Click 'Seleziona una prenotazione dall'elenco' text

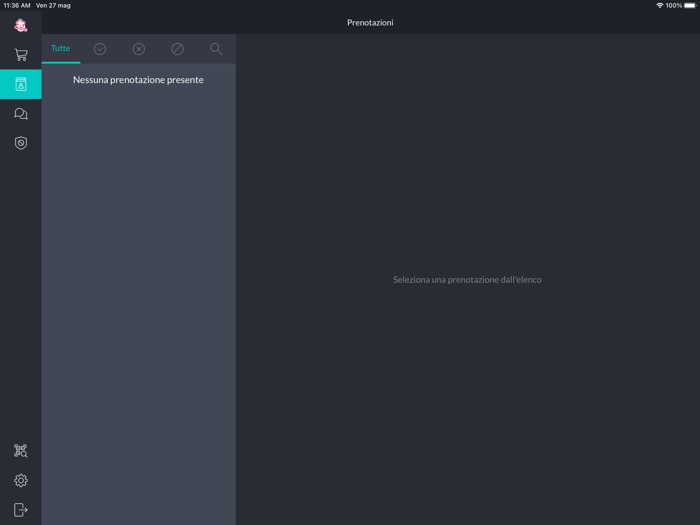(x=467, y=280)
